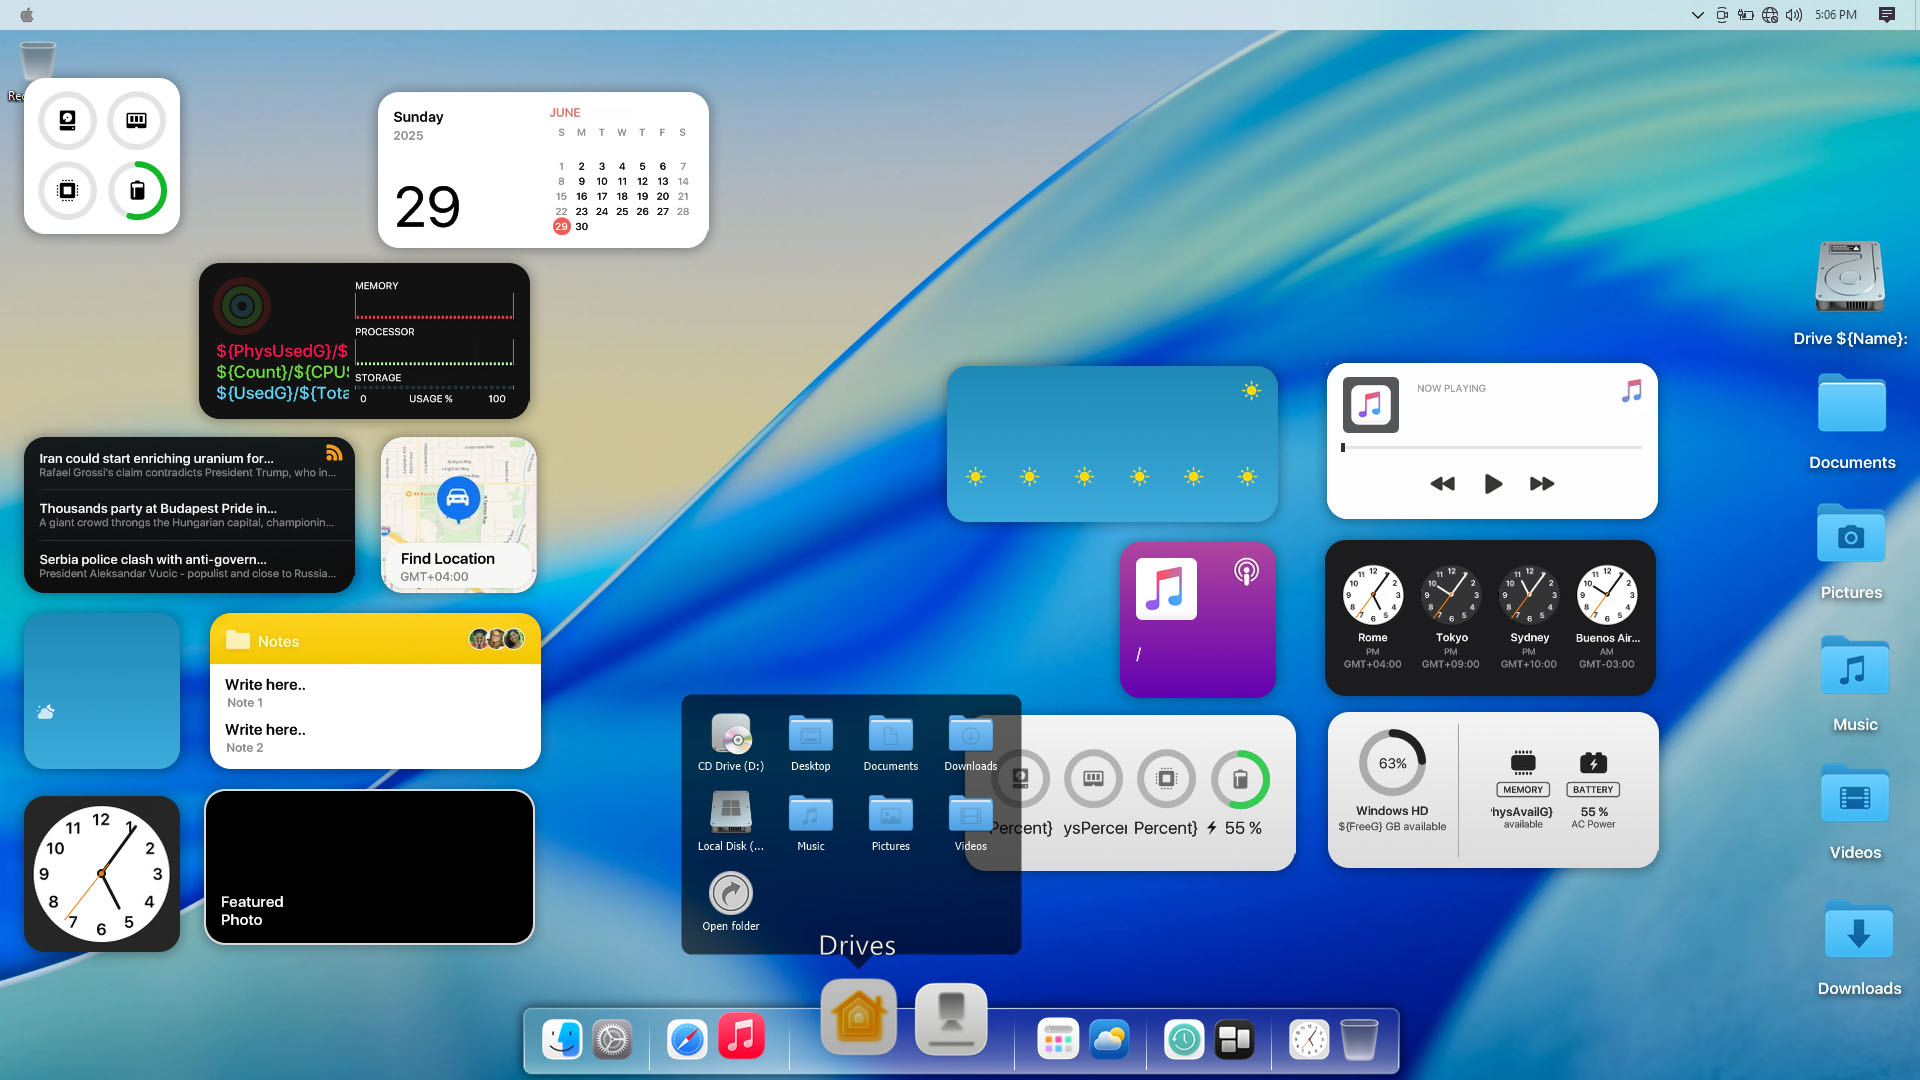This screenshot has width=1920, height=1080.
Task: Click the podcast icon in music widget
Action: pyautogui.click(x=1246, y=571)
